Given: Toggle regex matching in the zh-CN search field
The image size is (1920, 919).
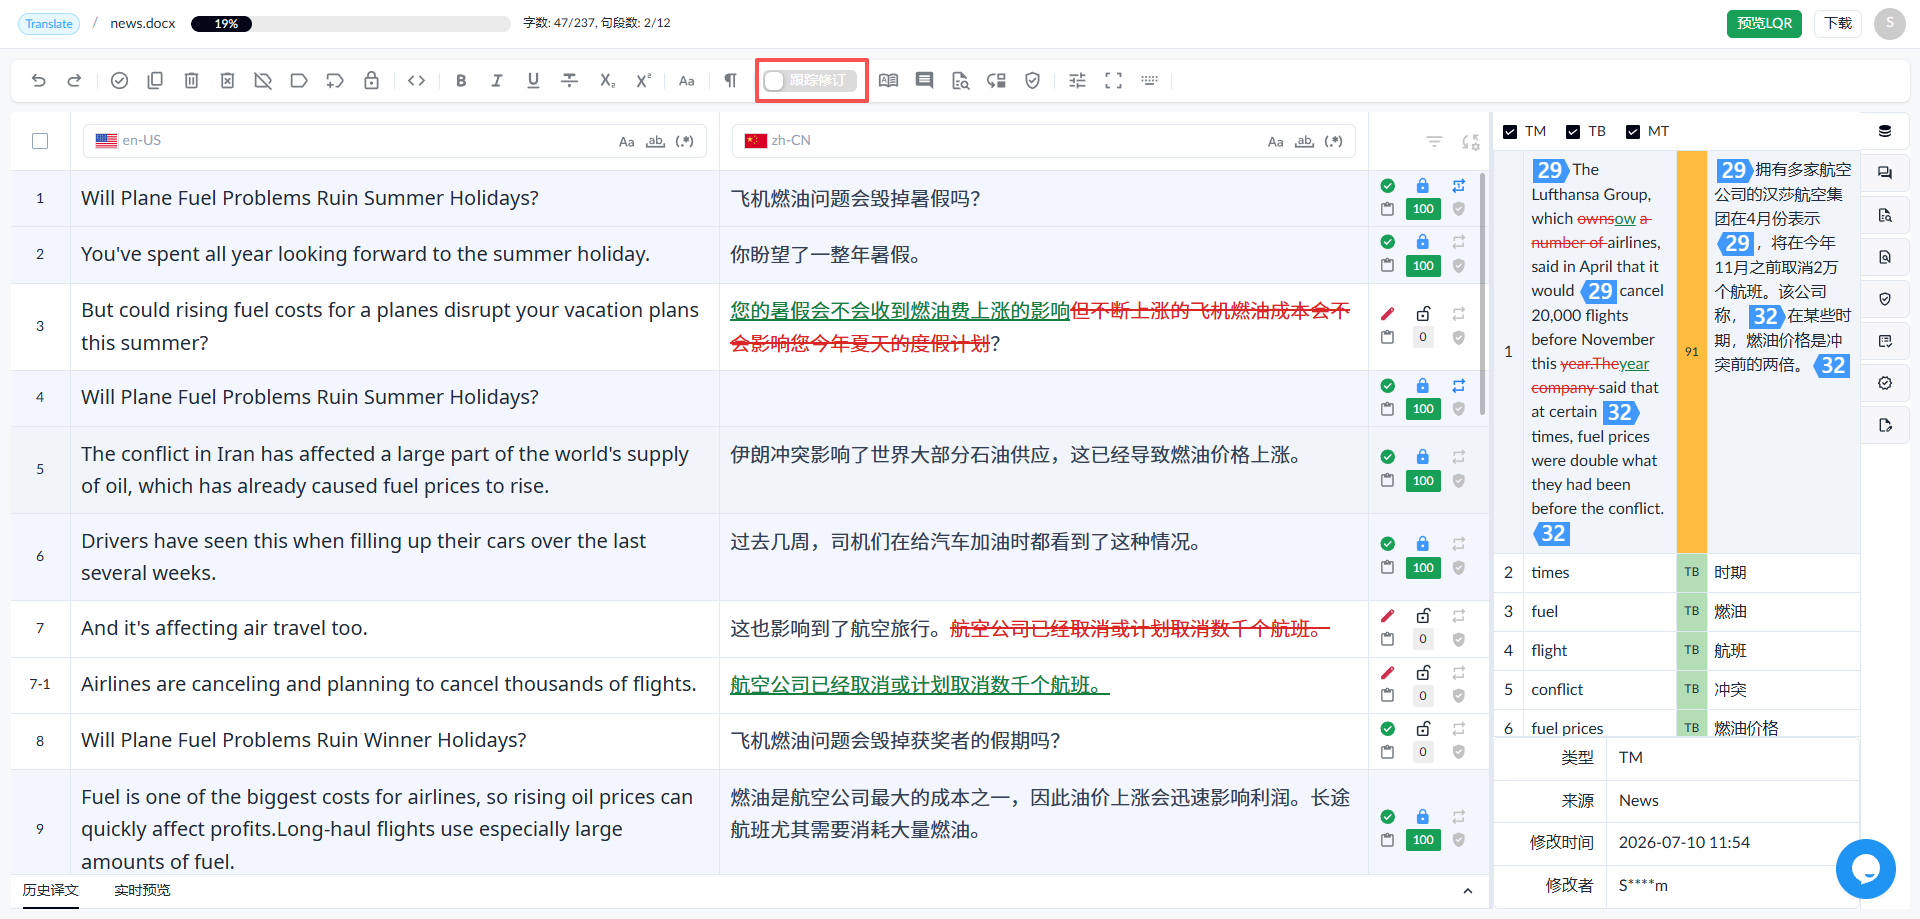Looking at the screenshot, I should coord(1334,141).
